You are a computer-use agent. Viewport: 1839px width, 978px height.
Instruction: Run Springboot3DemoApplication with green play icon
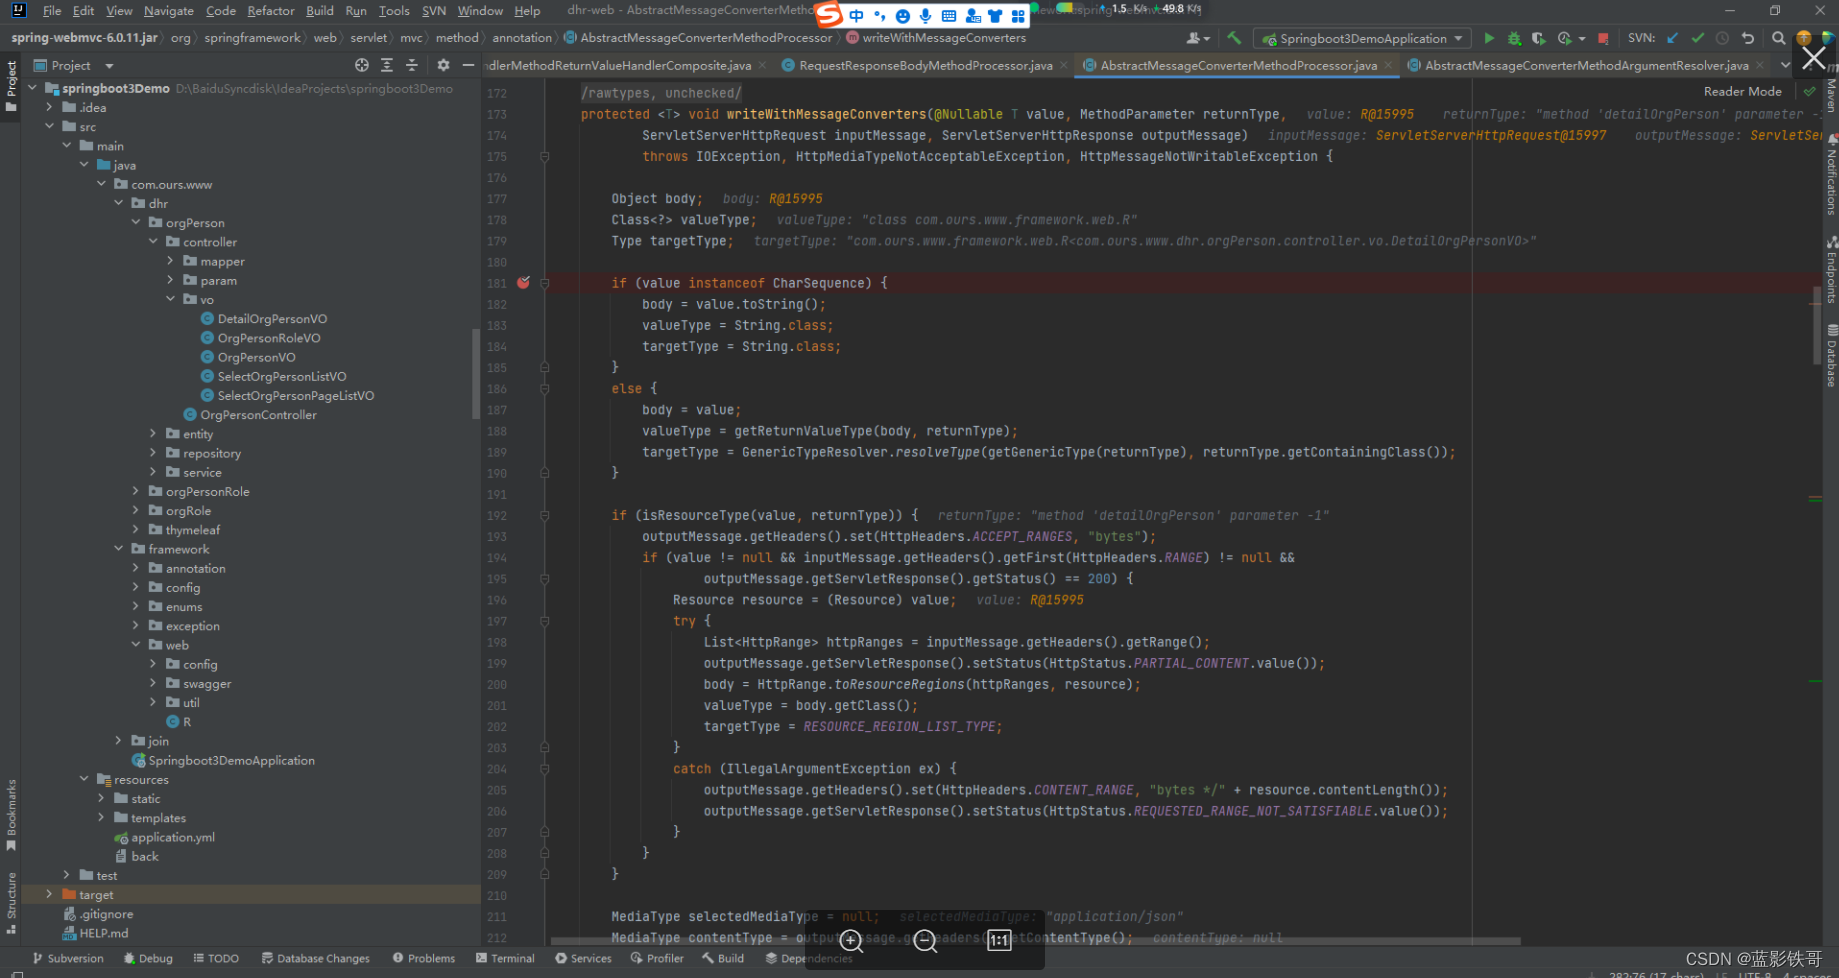pos(1489,38)
